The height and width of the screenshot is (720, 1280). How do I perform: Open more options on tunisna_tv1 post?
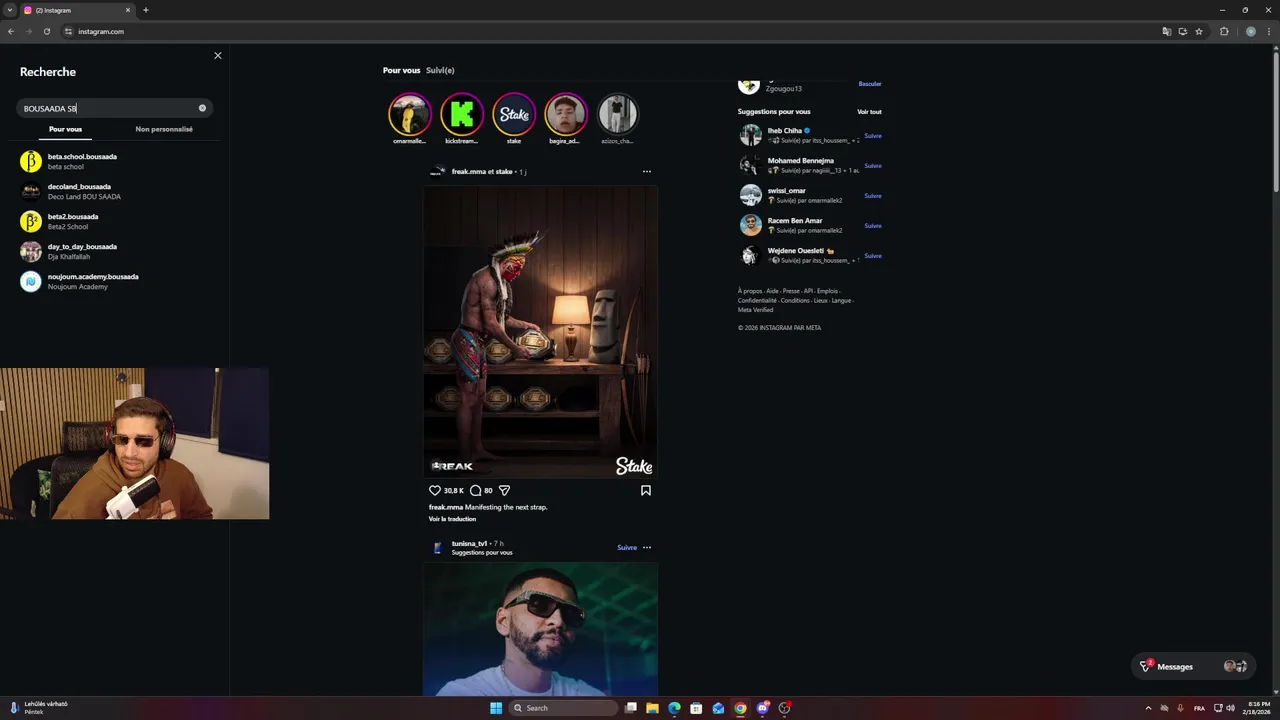(647, 548)
